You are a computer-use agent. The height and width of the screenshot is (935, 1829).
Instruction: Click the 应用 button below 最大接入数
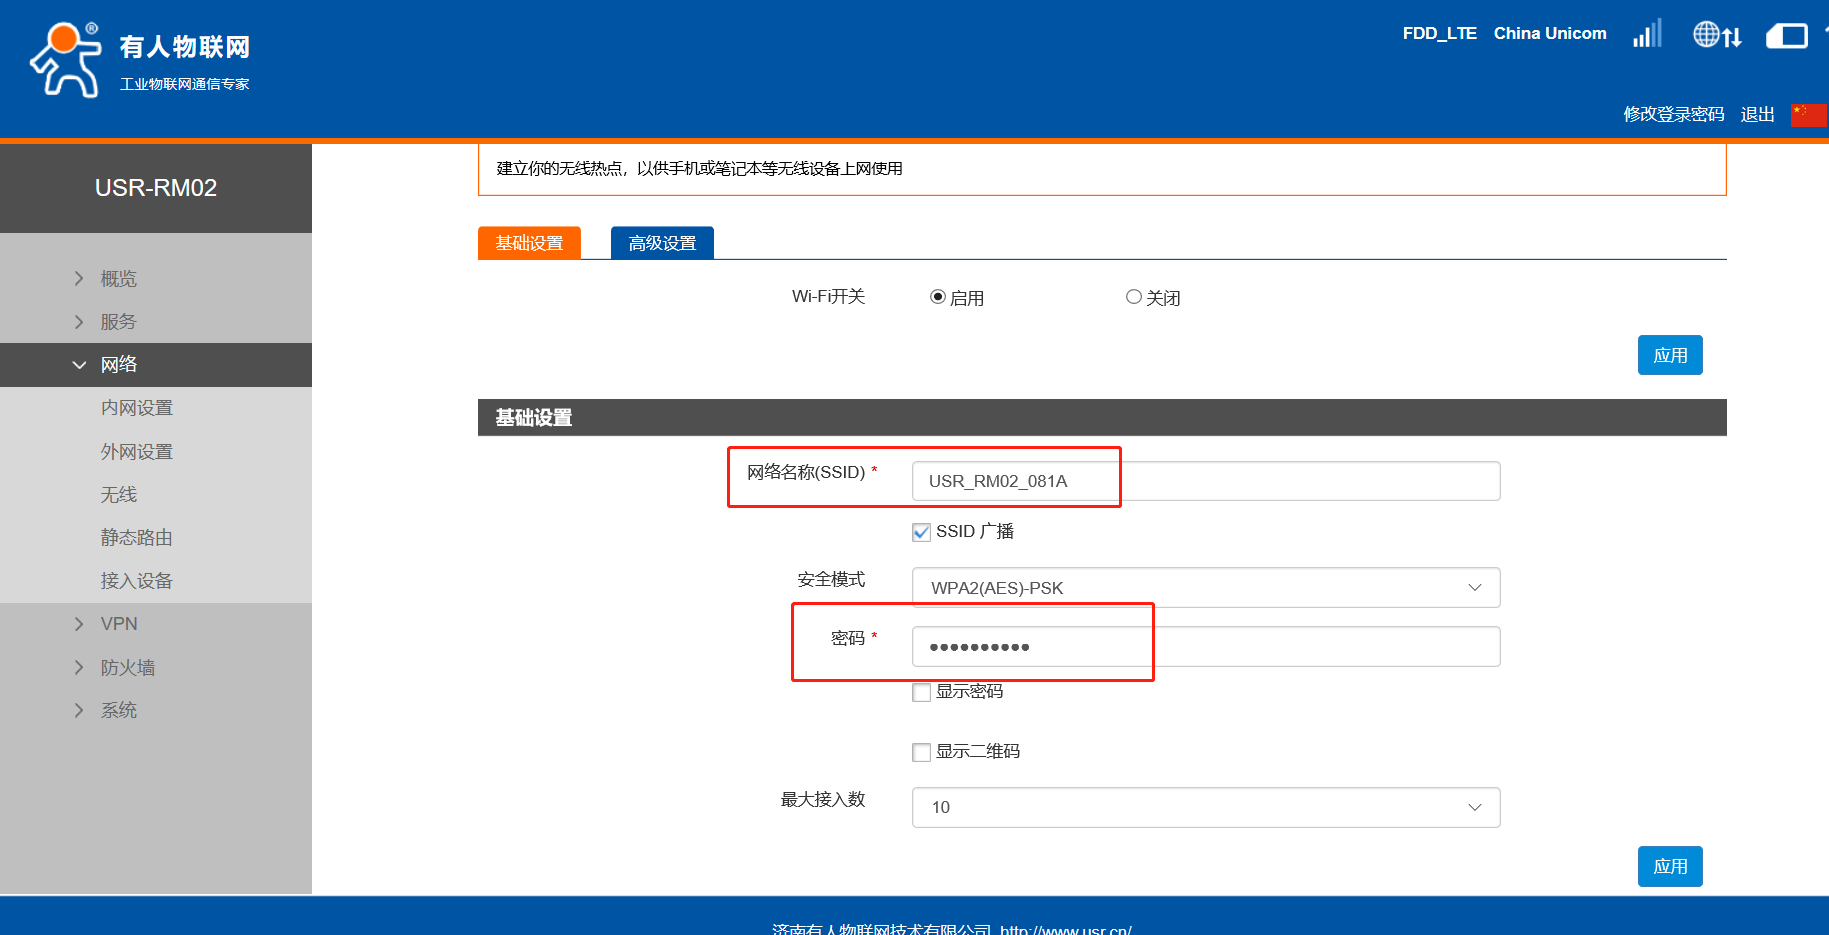tap(1669, 866)
